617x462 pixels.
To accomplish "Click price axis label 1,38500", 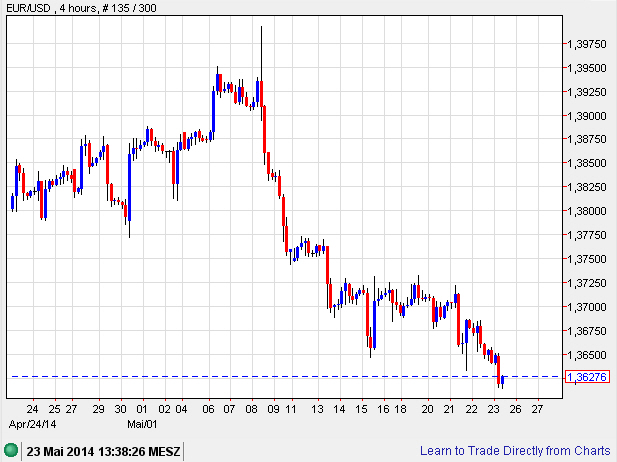I will [587, 163].
